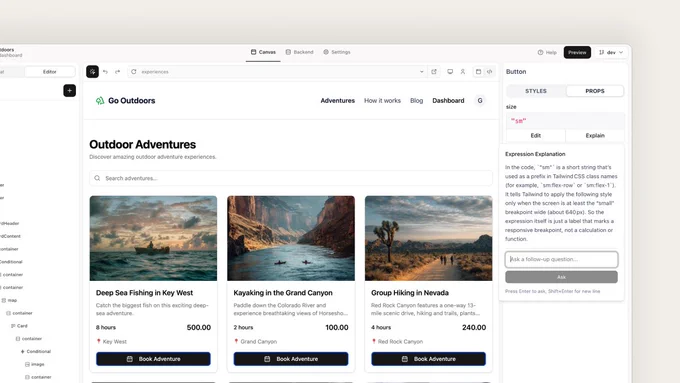Image resolution: width=680 pixels, height=383 pixels.
Task: Click the Key West location pin icon
Action: (x=98, y=341)
